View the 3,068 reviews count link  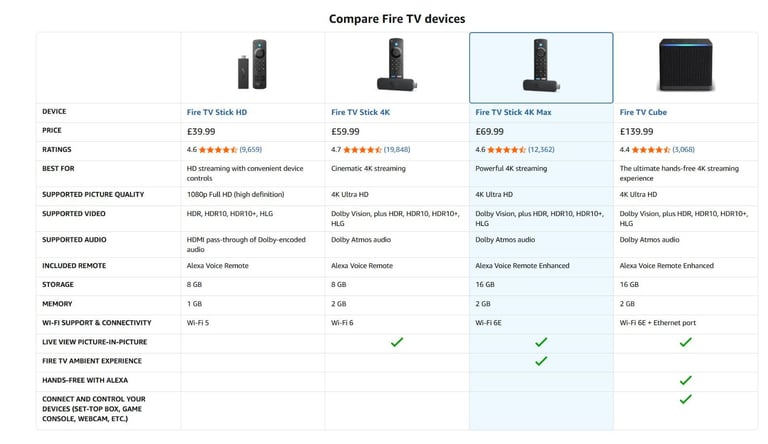point(683,150)
